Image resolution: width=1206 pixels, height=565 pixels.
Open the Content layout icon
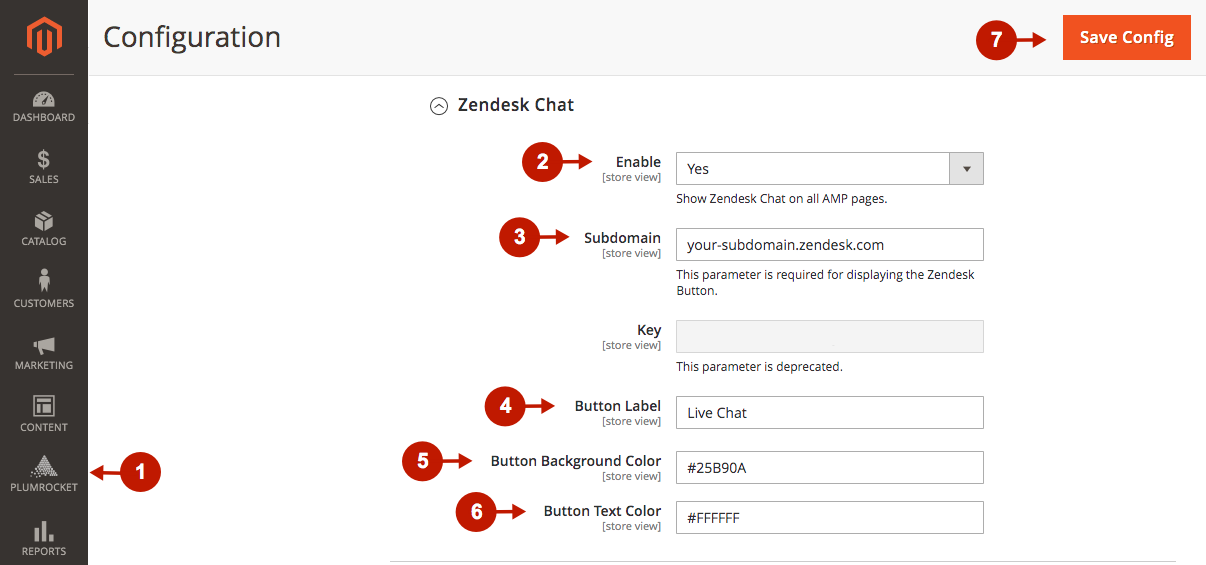[x=44, y=406]
